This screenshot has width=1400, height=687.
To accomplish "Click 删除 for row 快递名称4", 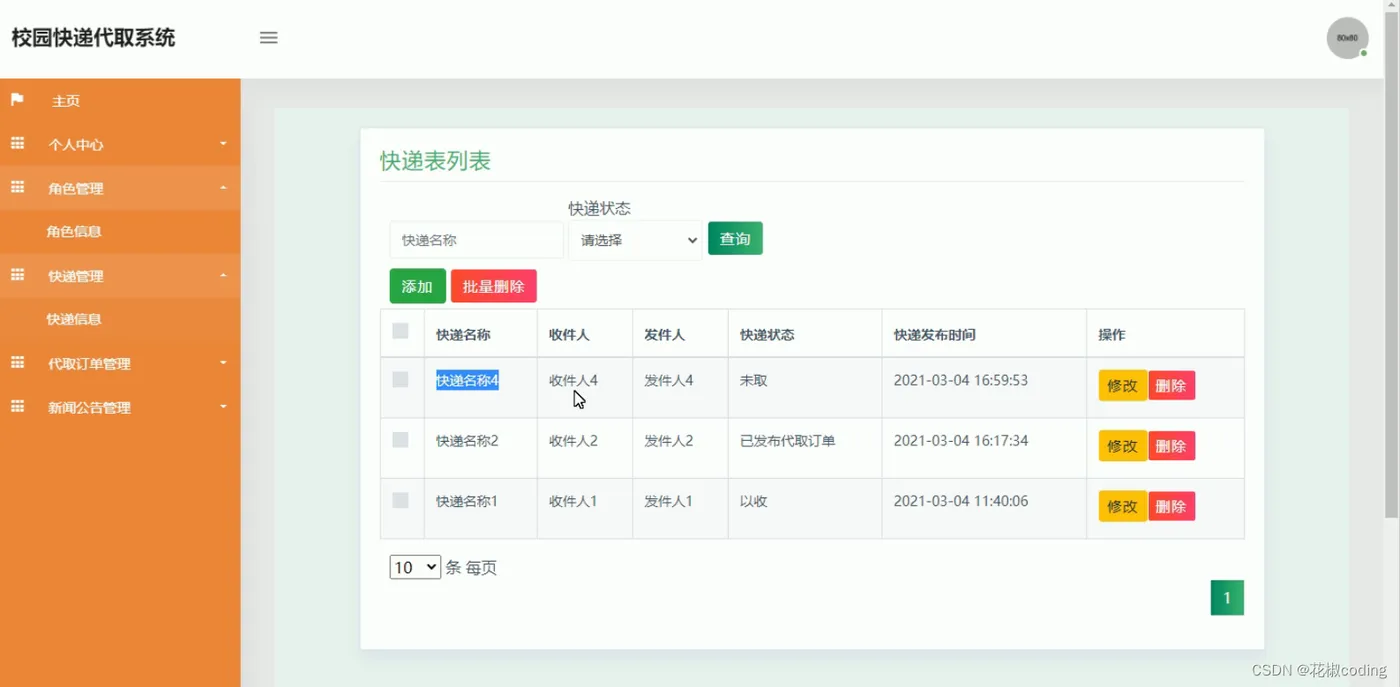I will (x=1171, y=385).
